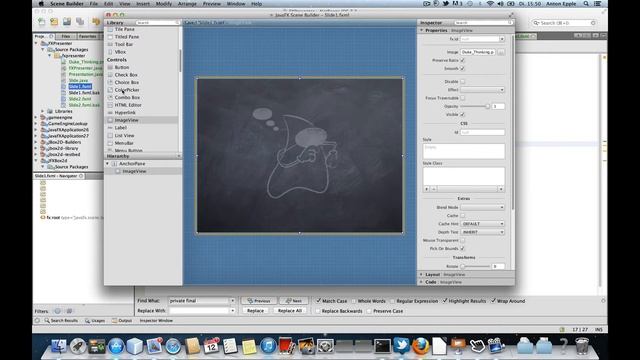640x360 pixels.
Task: Select Titled Pane container in Library
Action: pyautogui.click(x=127, y=37)
